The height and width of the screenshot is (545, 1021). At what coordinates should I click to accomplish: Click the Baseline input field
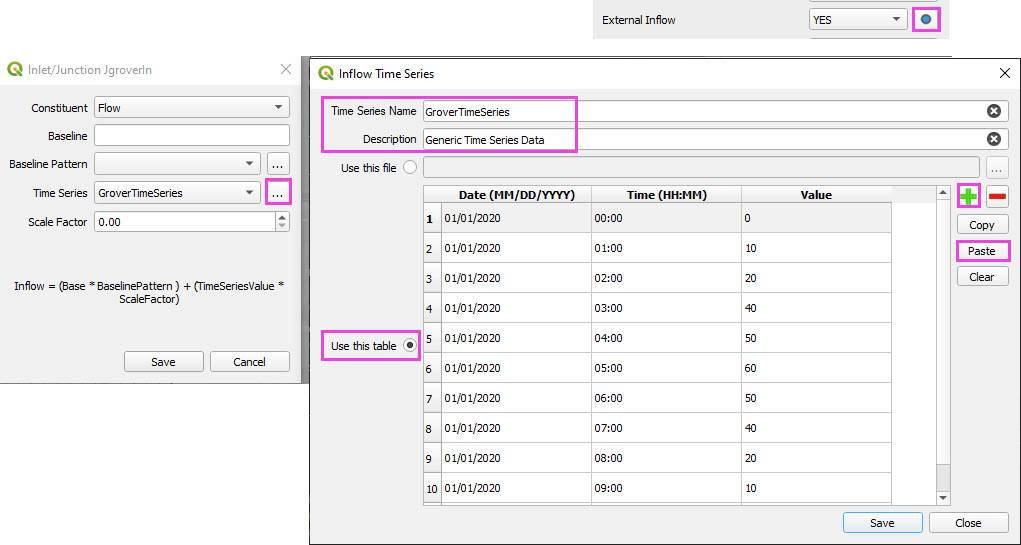point(192,136)
